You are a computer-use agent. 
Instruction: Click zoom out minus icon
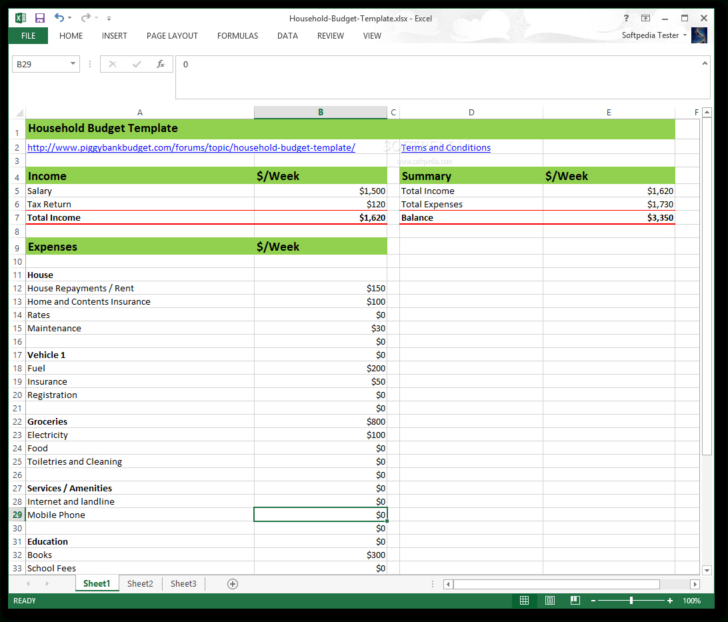593,601
